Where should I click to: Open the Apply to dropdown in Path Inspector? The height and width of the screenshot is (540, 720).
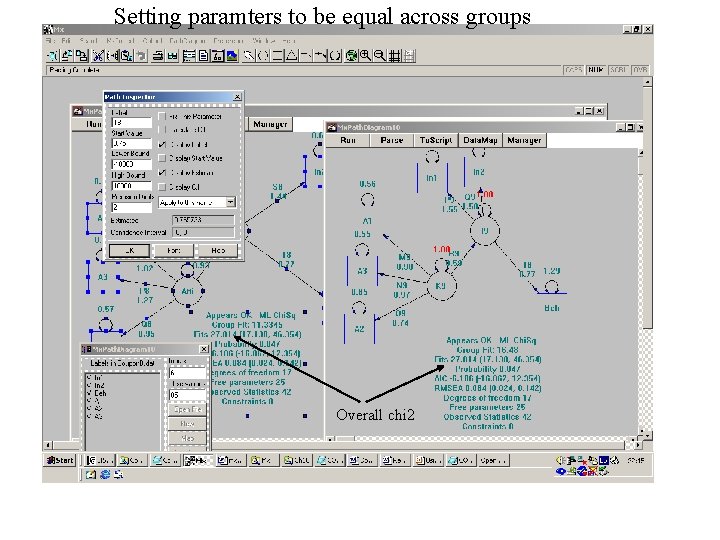tap(231, 202)
